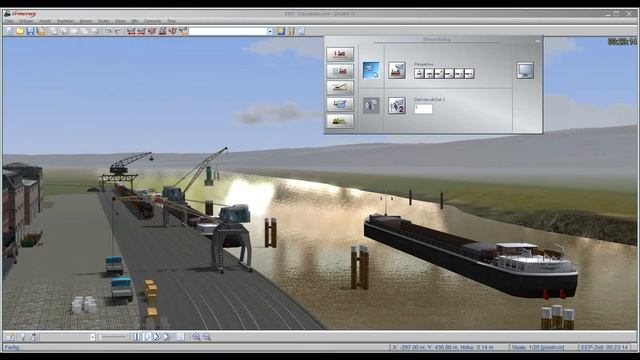Viewport: 640px width, 360px height.
Task: Speed up with the double-arrow fast-forward button
Action: point(157,337)
